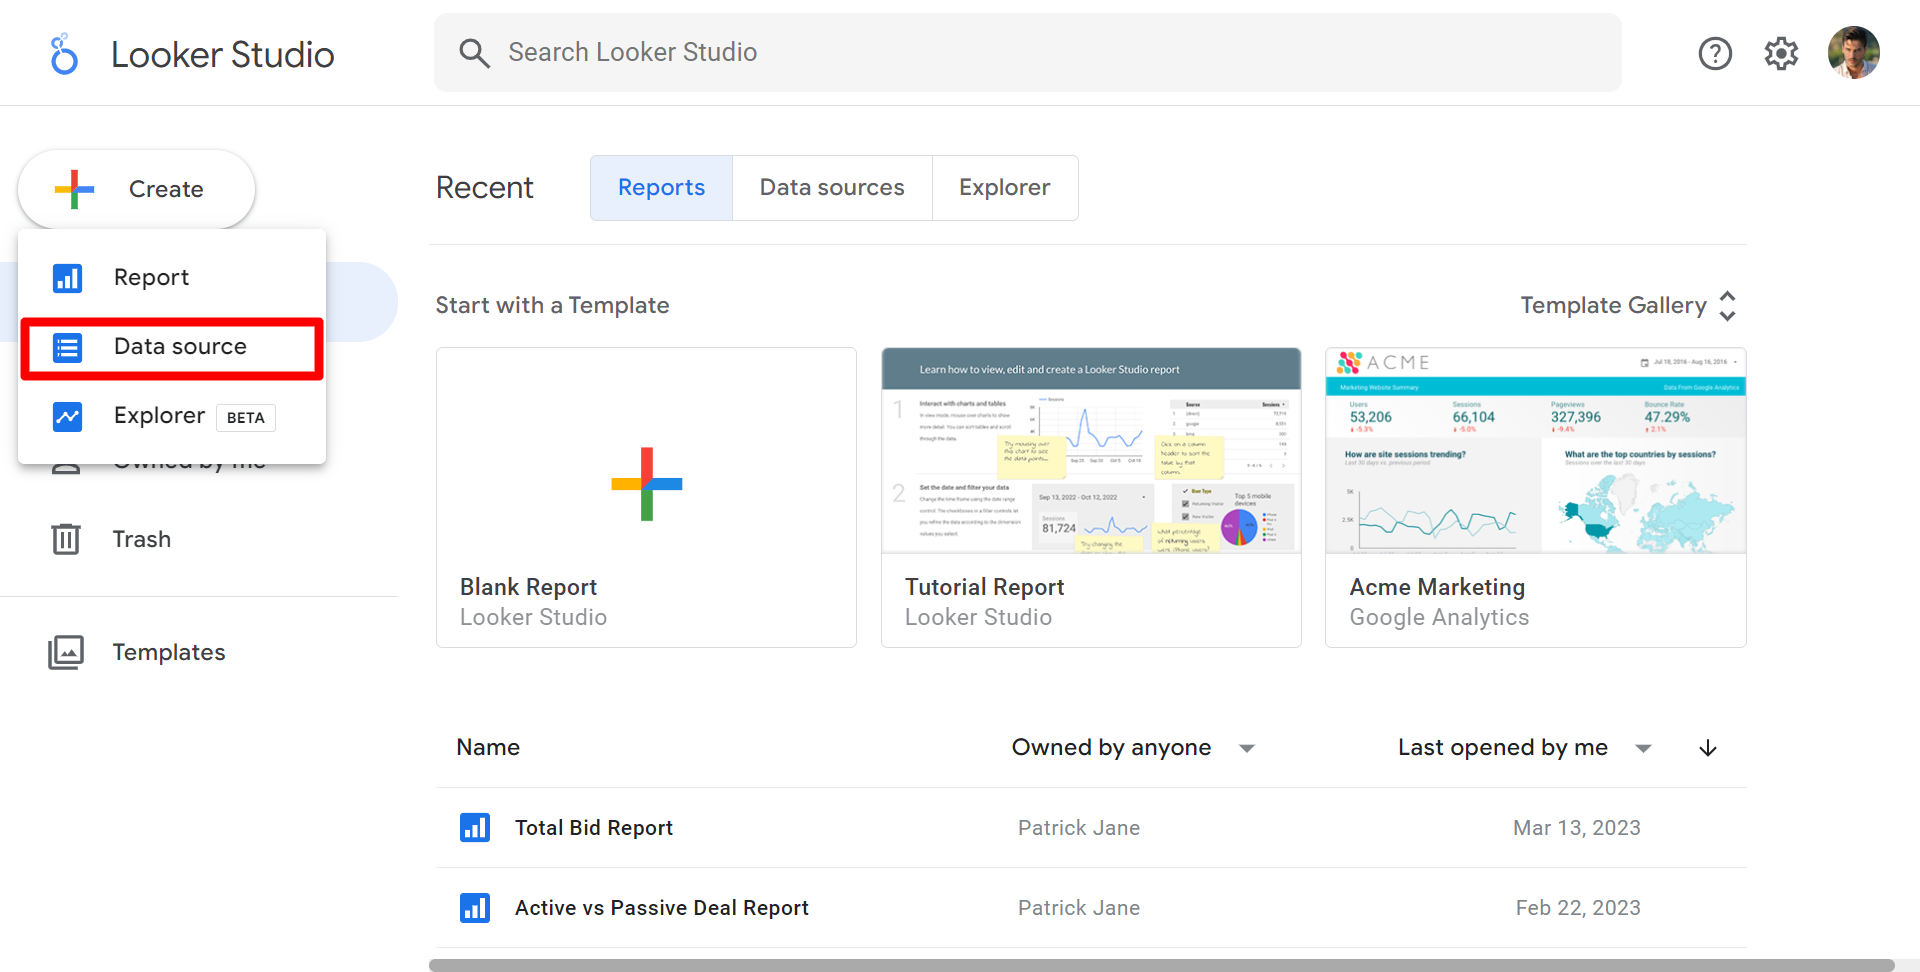
Task: Focus the Search Looker Studio field
Action: click(1028, 53)
